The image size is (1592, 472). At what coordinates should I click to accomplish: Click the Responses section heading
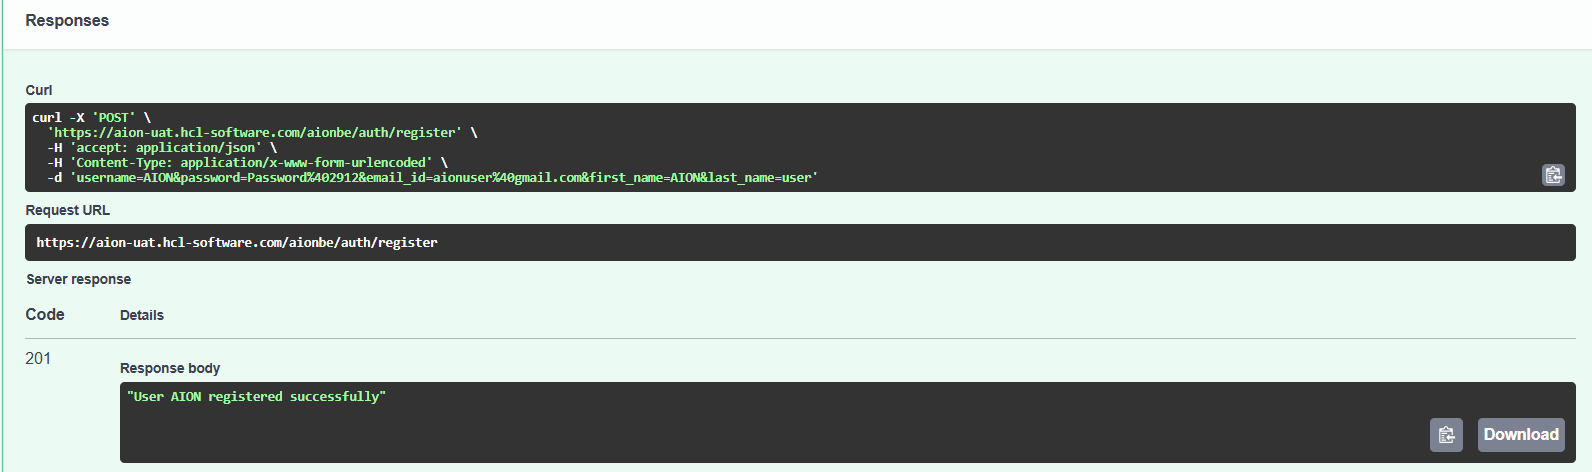(67, 20)
